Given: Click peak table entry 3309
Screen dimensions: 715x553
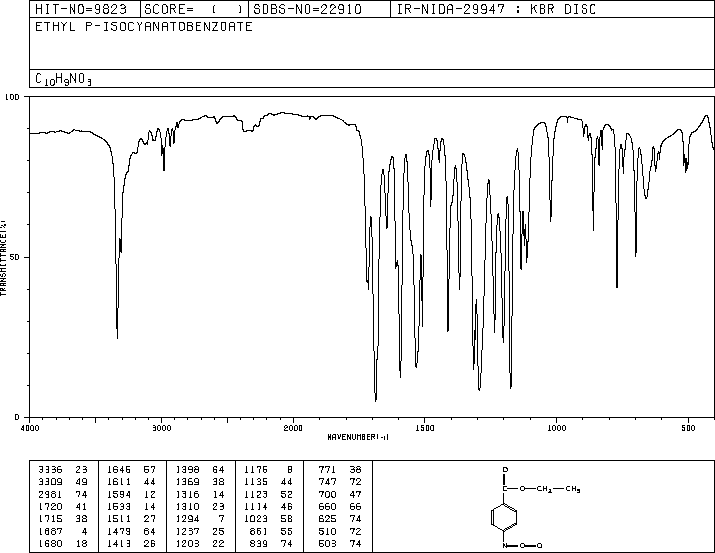Looking at the screenshot, I should click(x=50, y=482).
